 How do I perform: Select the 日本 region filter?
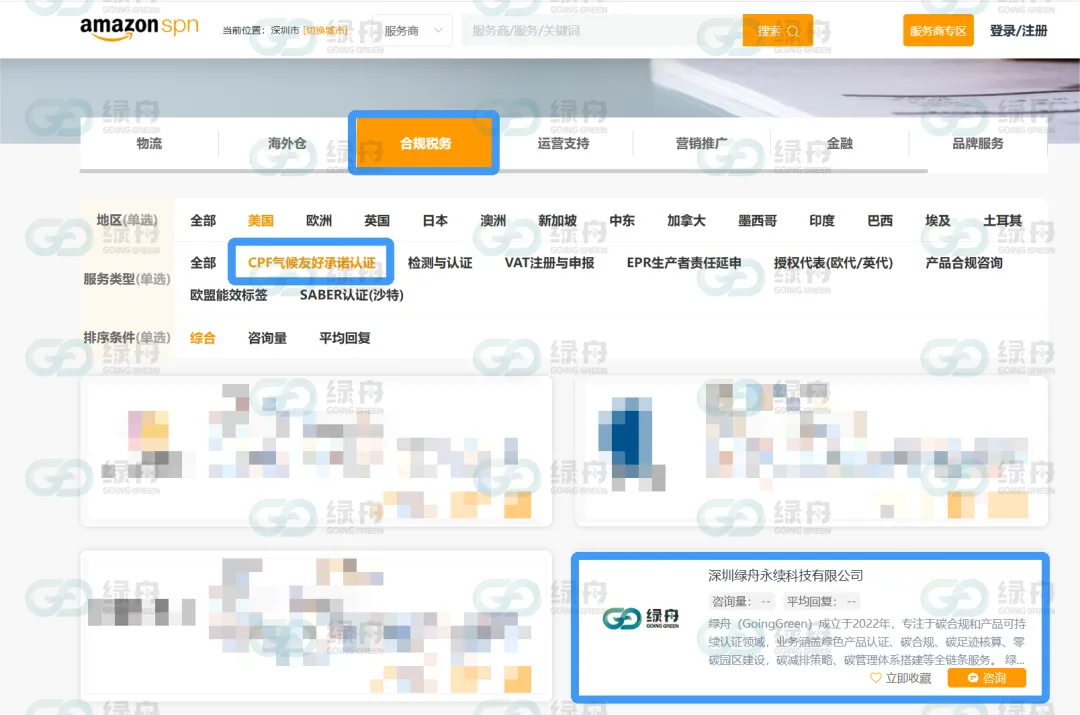[435, 220]
